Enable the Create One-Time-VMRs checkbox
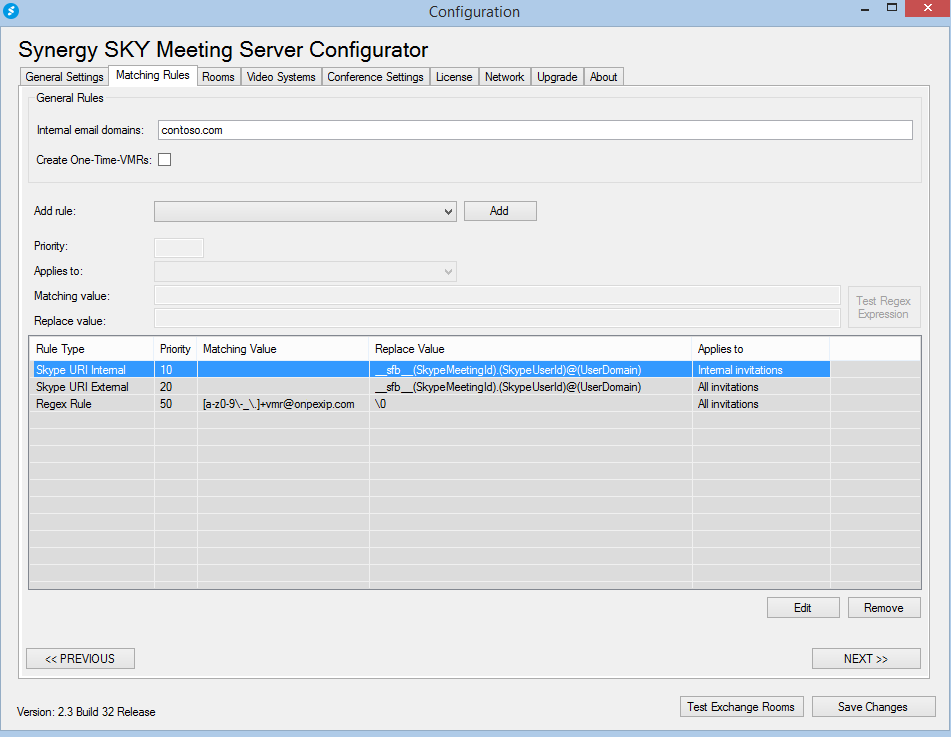The width and height of the screenshot is (951, 737). (165, 160)
